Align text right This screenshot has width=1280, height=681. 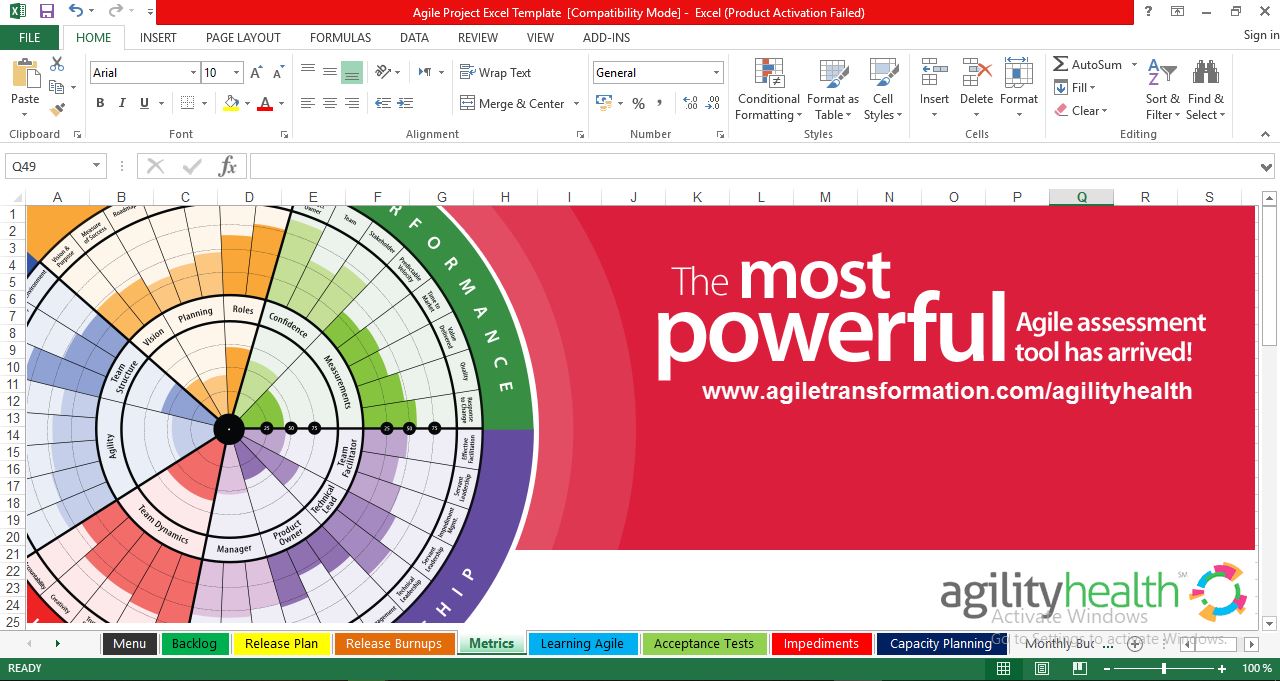point(352,103)
